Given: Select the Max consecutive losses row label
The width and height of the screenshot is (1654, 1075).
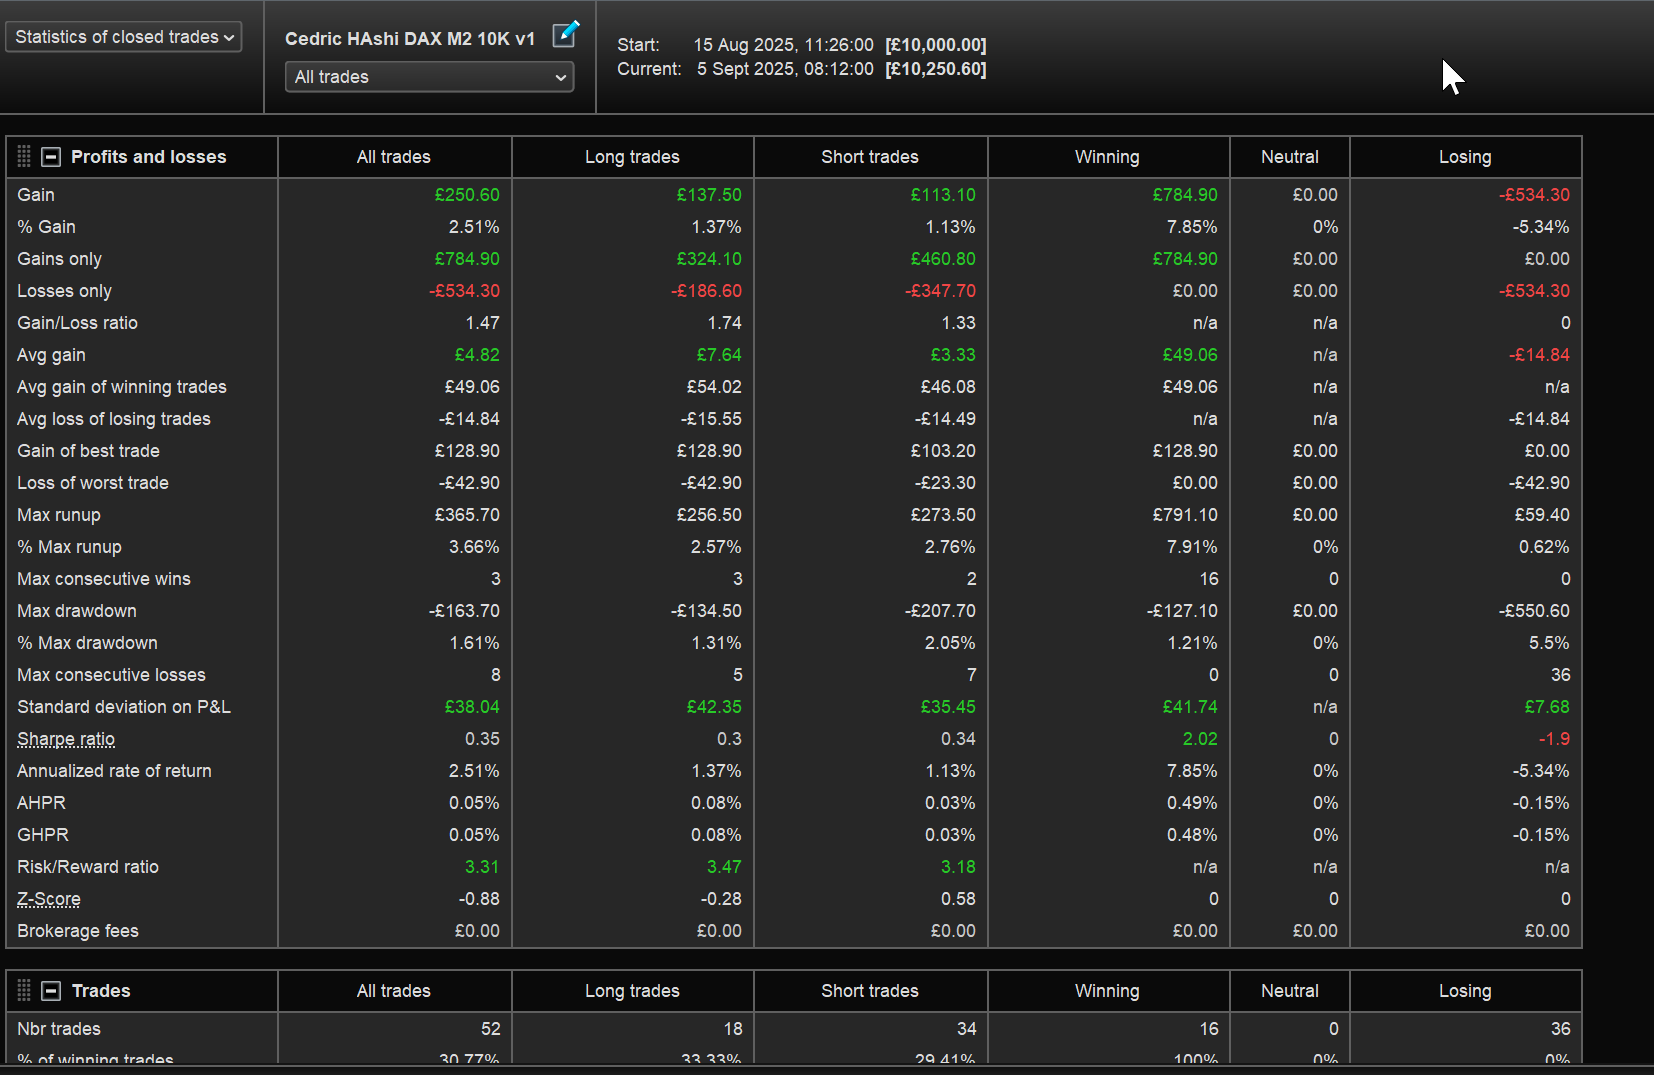Looking at the screenshot, I should pyautogui.click(x=111, y=675).
